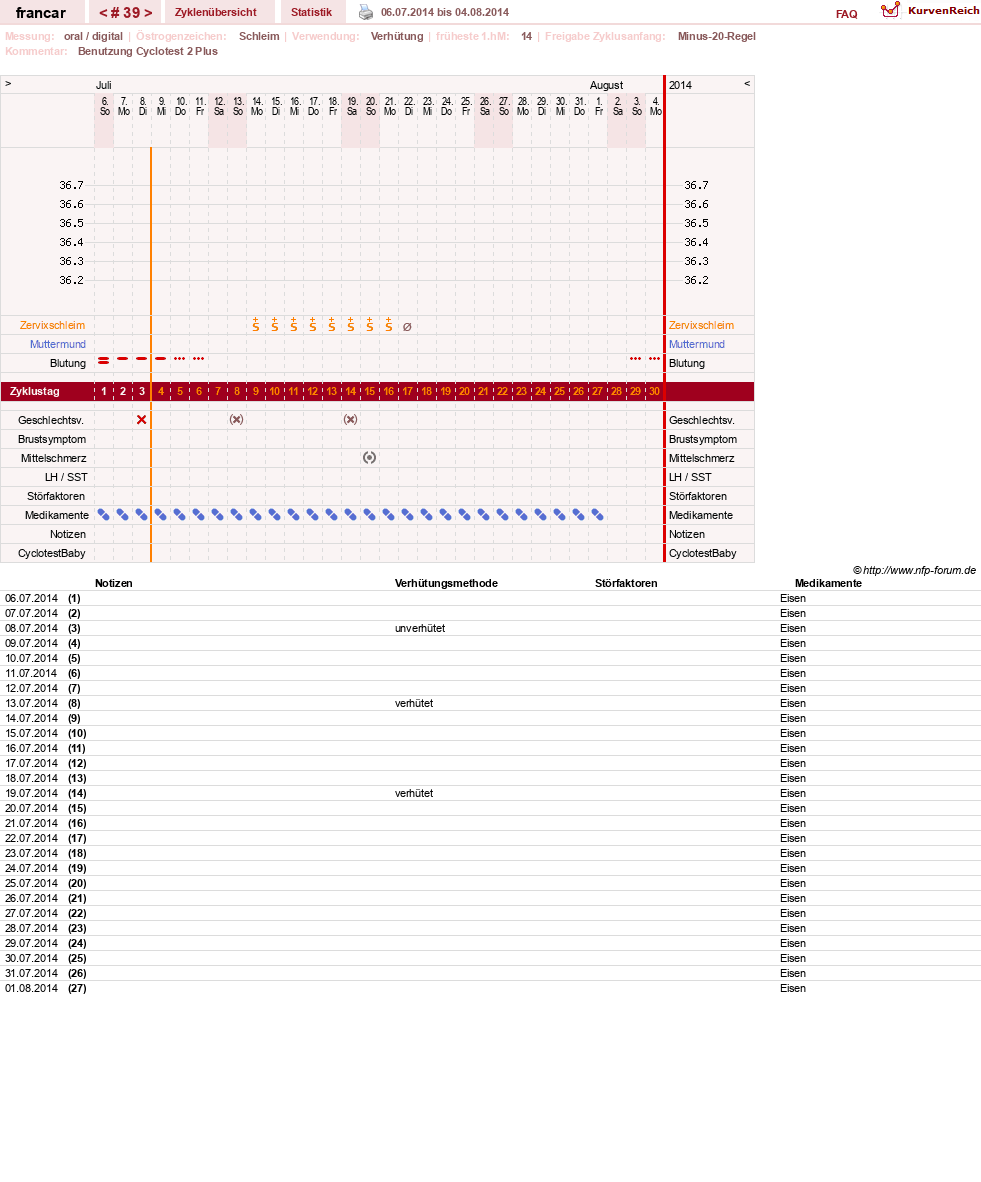Click spotting dots on cycle day 29
The image size is (981, 1182).
(x=636, y=359)
